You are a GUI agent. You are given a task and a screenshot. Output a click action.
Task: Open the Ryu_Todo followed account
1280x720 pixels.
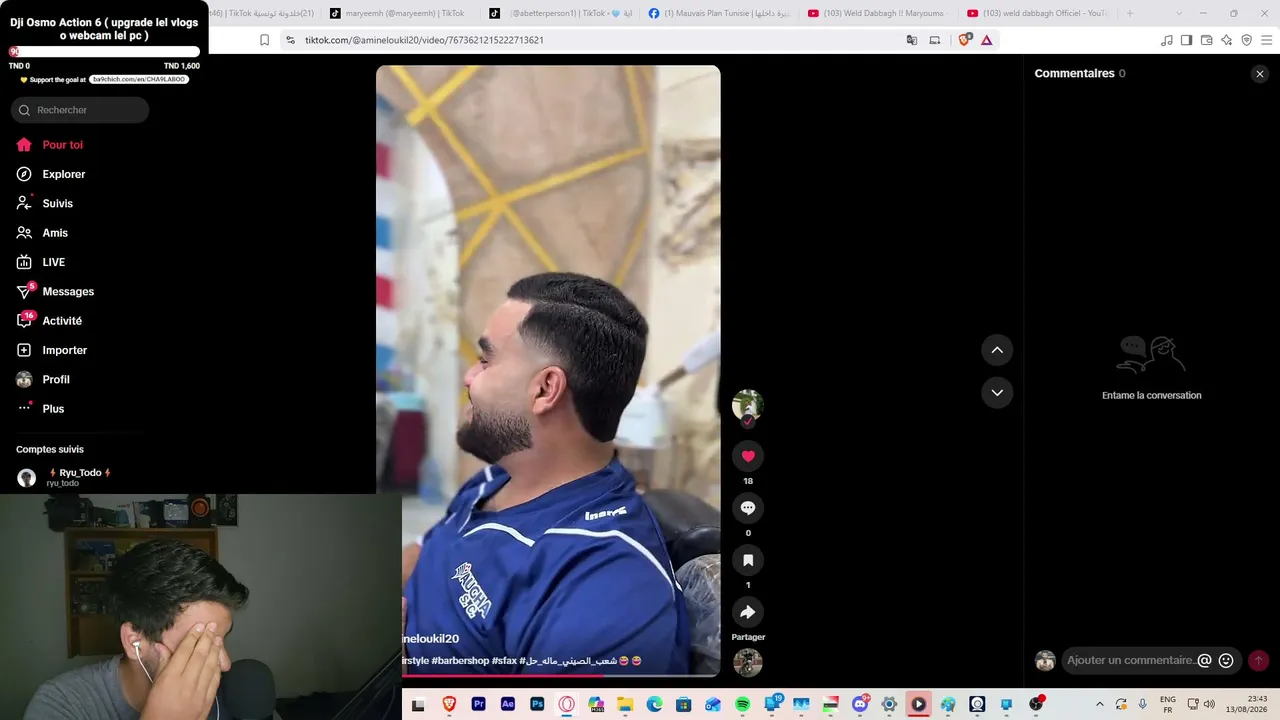pyautogui.click(x=65, y=477)
